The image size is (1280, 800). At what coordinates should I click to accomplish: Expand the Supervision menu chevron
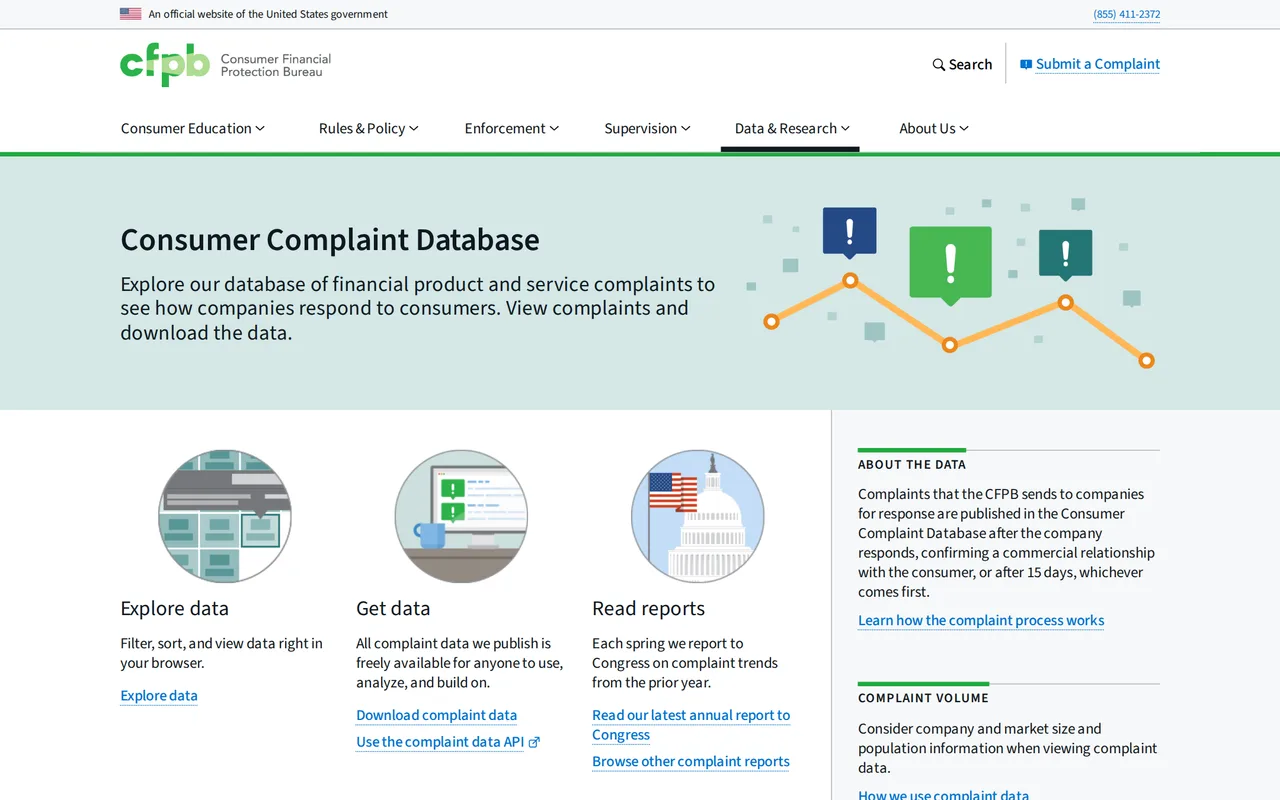coord(686,128)
